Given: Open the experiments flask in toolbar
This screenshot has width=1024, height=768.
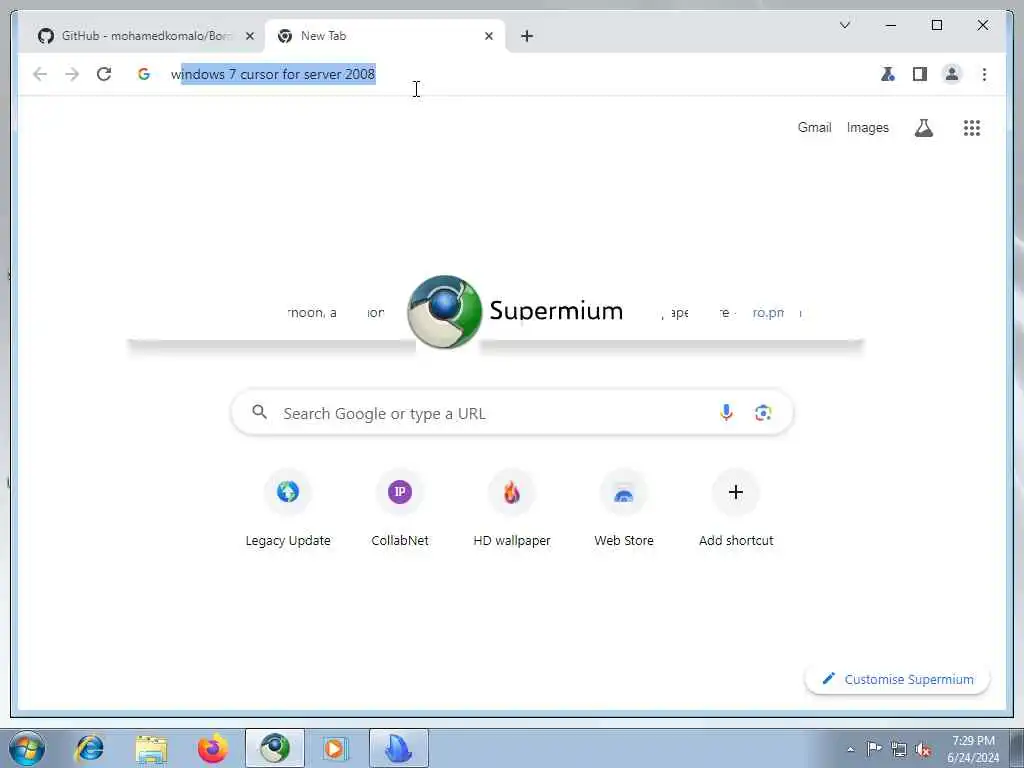Looking at the screenshot, I should click(x=888, y=74).
